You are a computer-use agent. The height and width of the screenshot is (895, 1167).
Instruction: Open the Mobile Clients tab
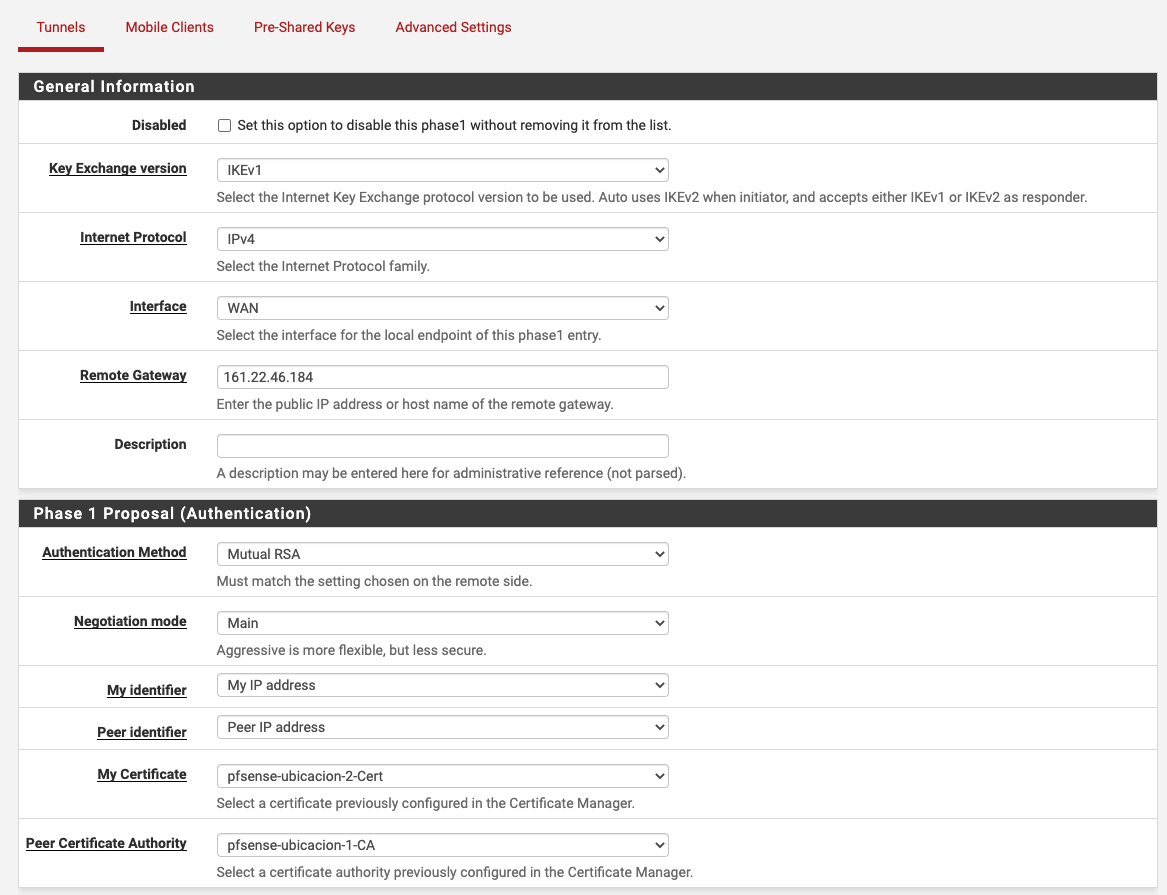(170, 28)
